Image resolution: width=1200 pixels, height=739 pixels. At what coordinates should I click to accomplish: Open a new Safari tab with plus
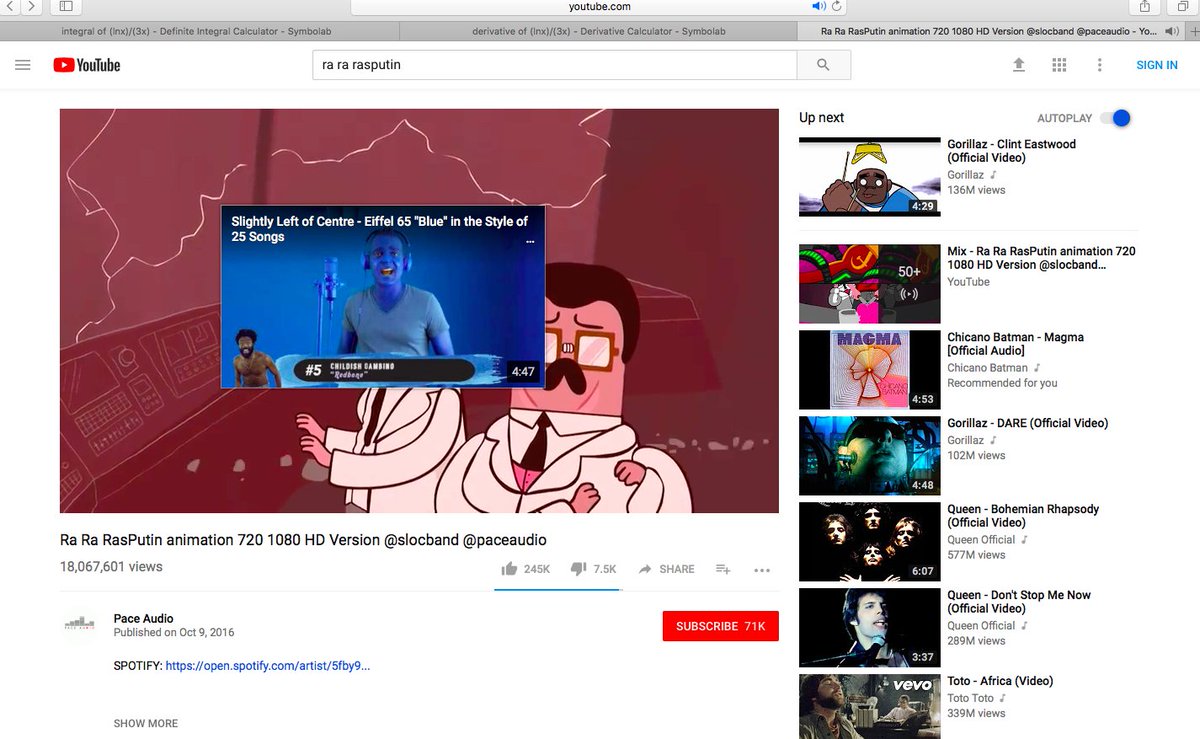1194,31
